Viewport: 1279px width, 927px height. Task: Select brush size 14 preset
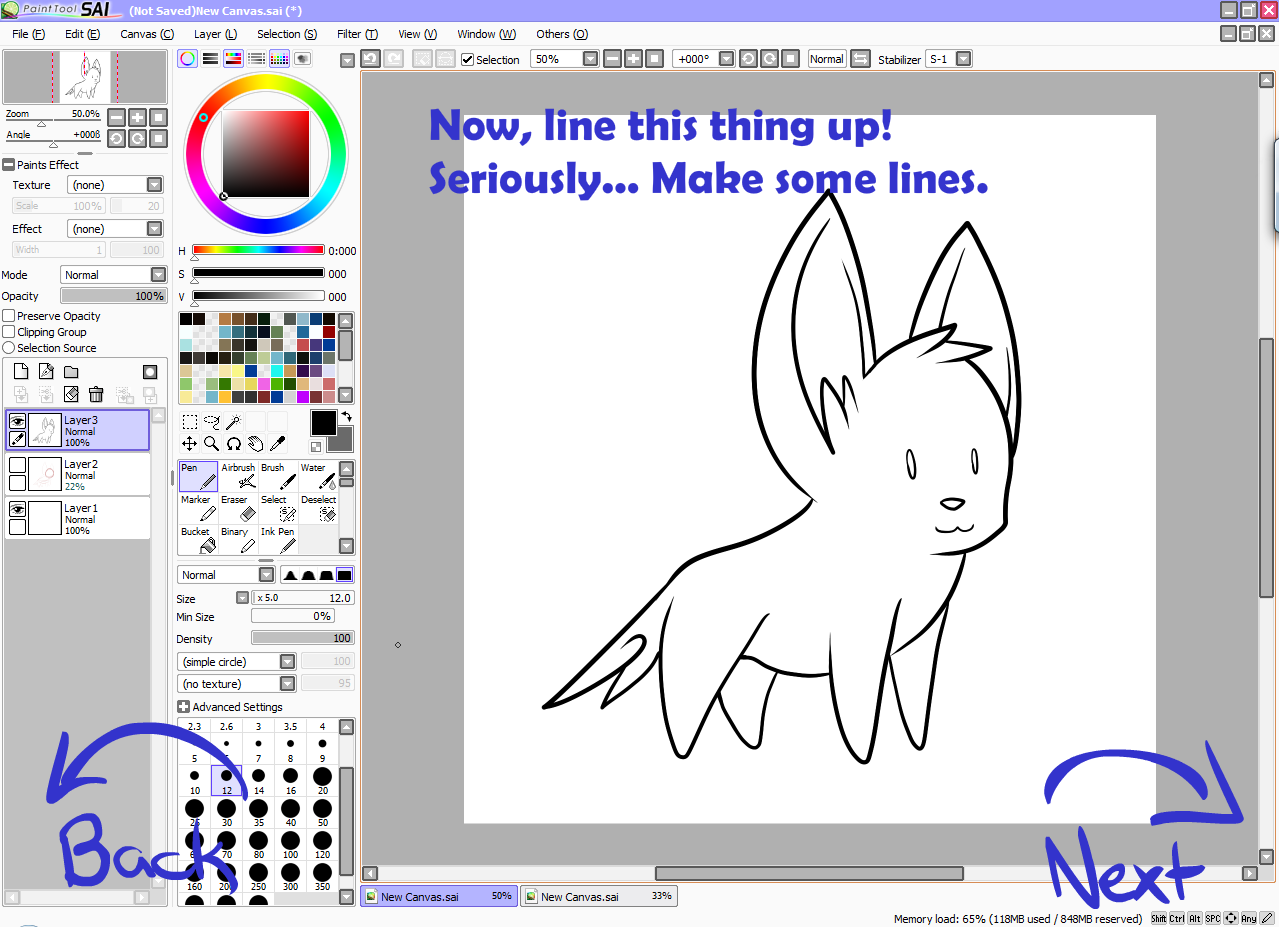pos(258,781)
